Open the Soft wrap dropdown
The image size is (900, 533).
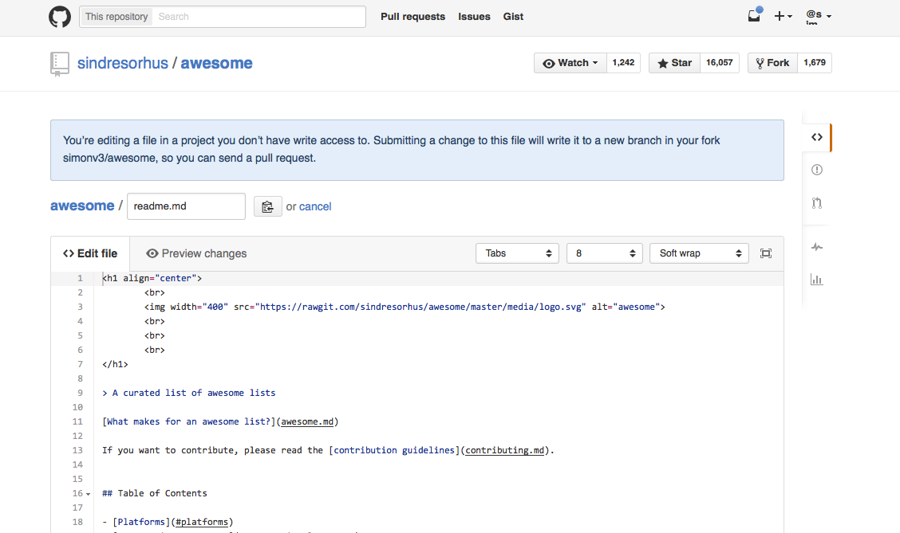click(699, 254)
